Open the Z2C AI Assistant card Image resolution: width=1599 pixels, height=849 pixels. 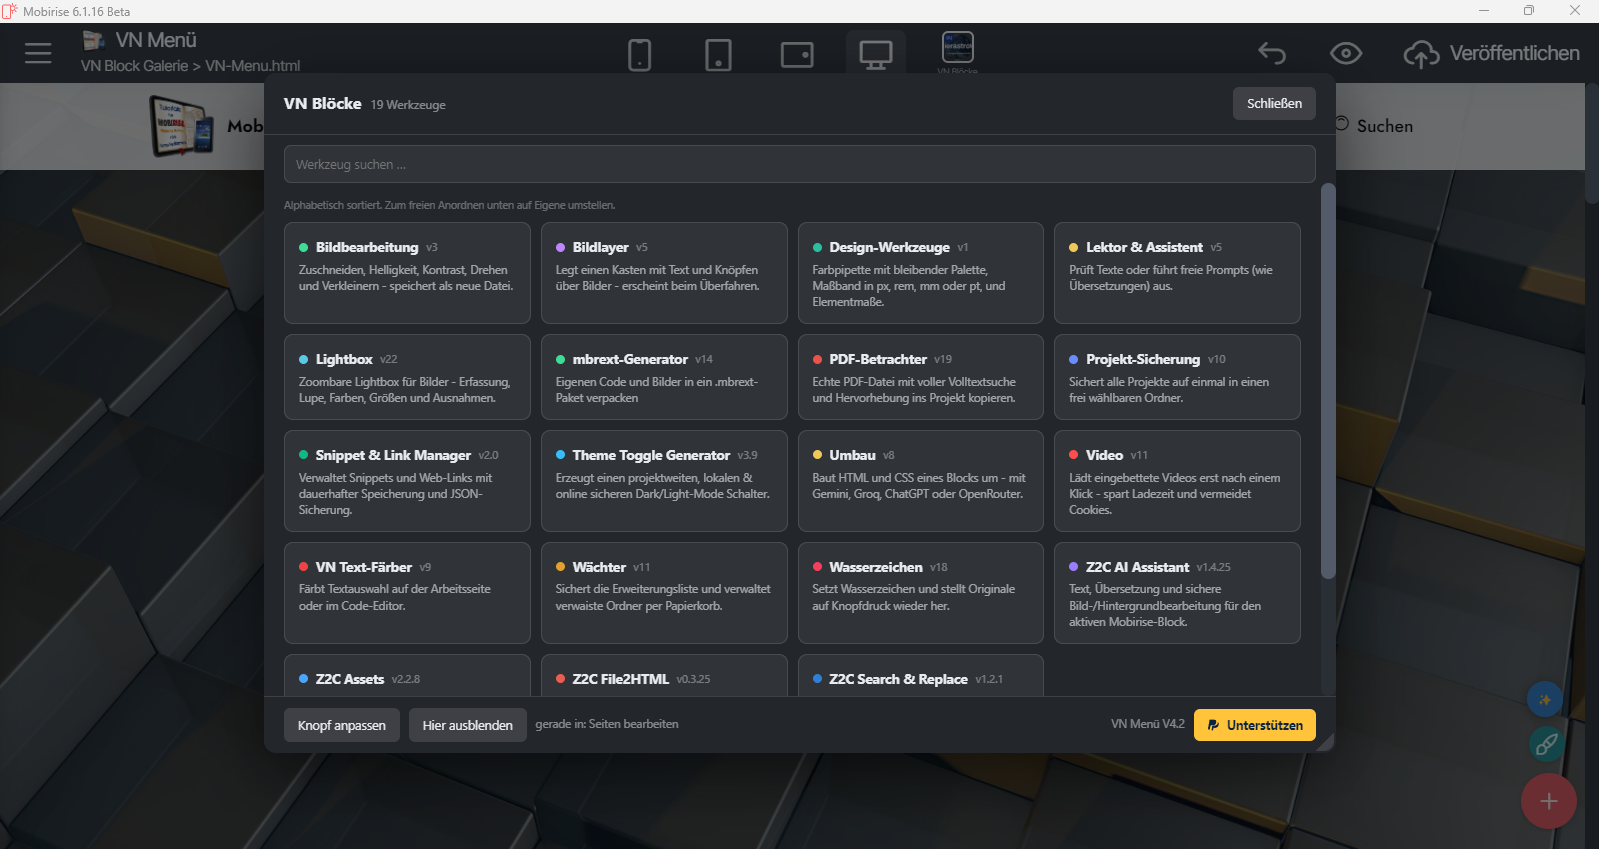click(x=1177, y=593)
